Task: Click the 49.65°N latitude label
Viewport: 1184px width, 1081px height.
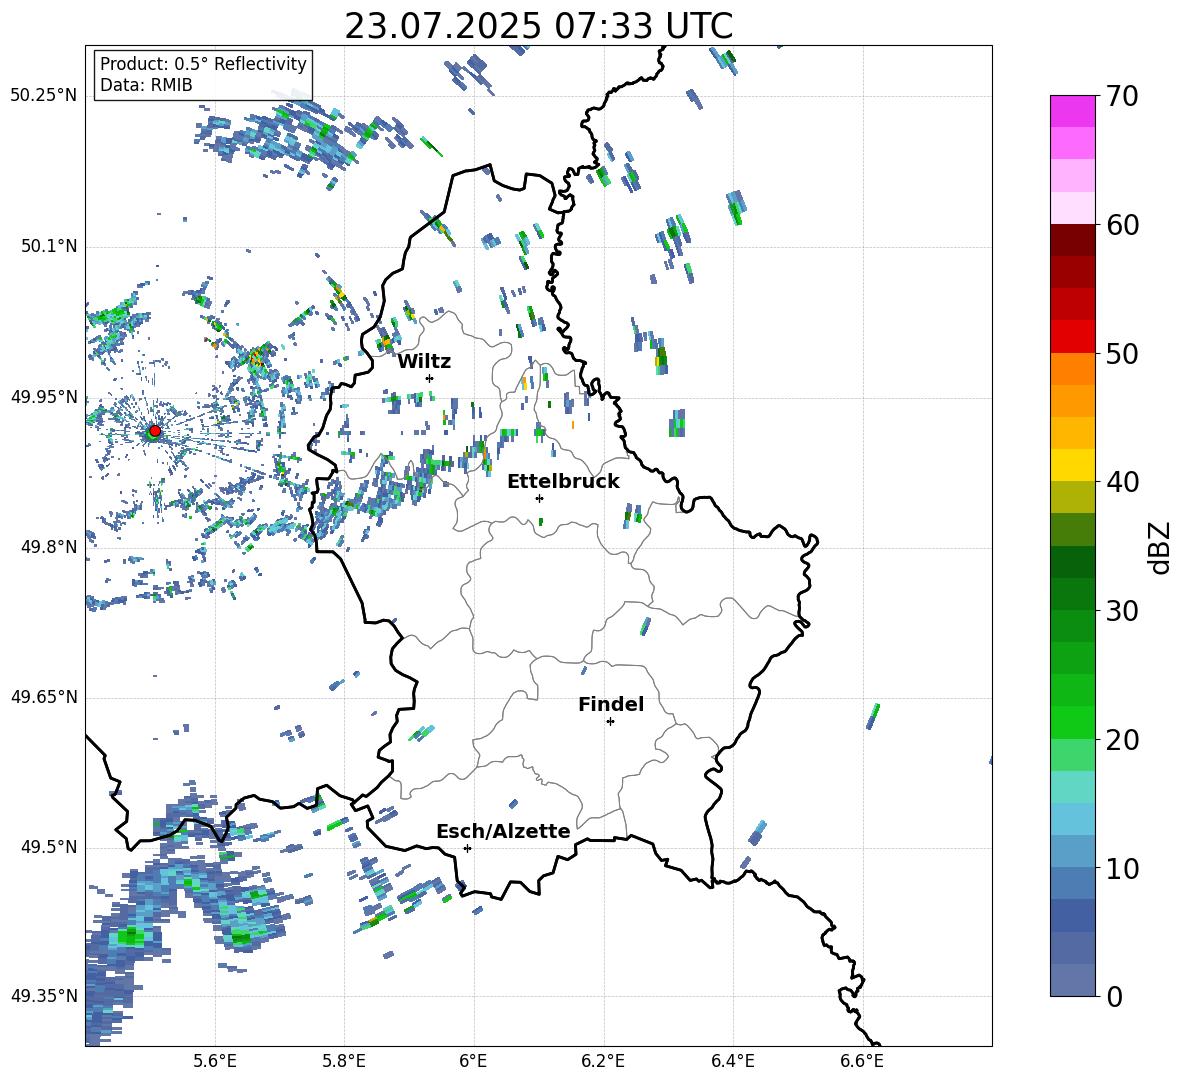Action: pos(44,696)
